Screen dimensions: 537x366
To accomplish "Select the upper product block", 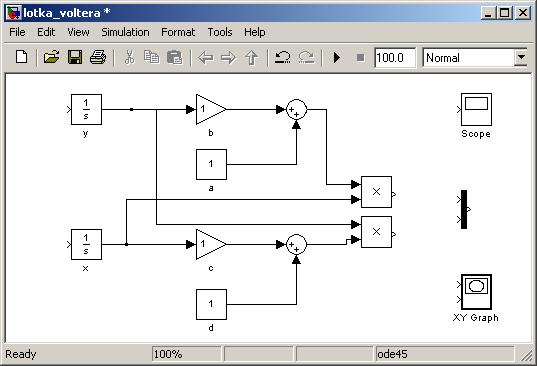I will point(376,192).
